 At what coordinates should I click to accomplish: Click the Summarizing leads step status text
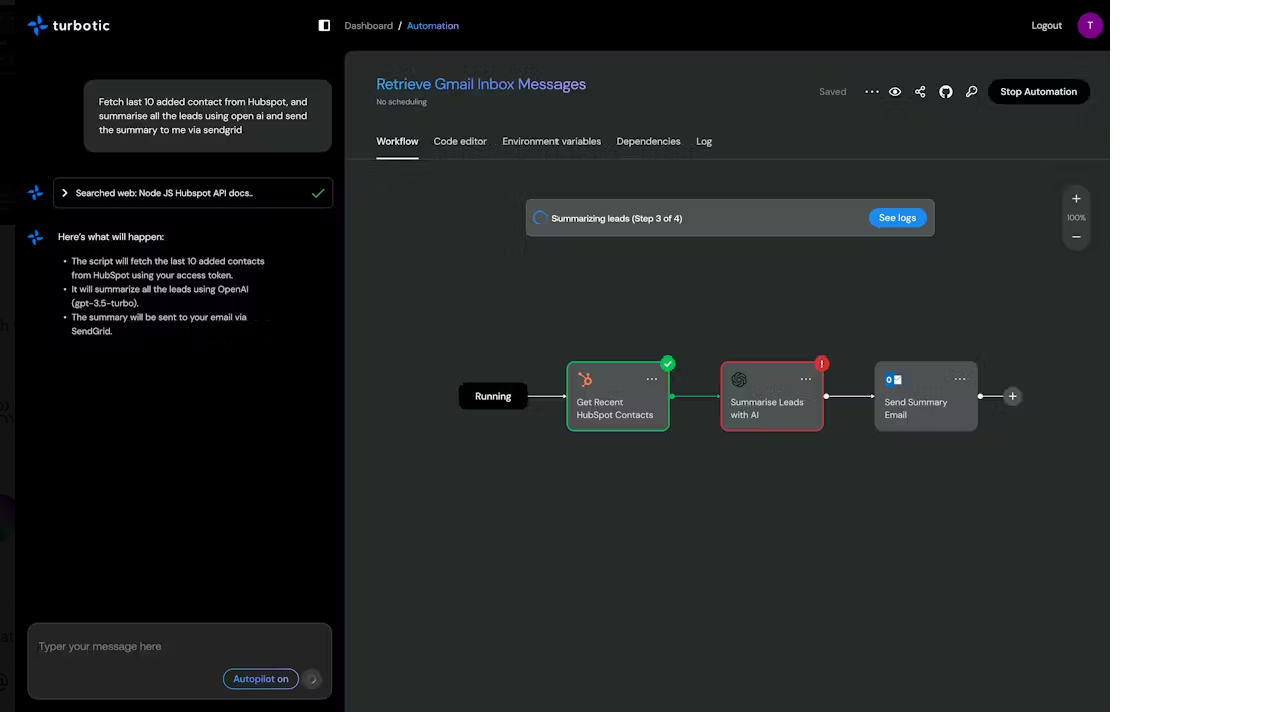(616, 218)
